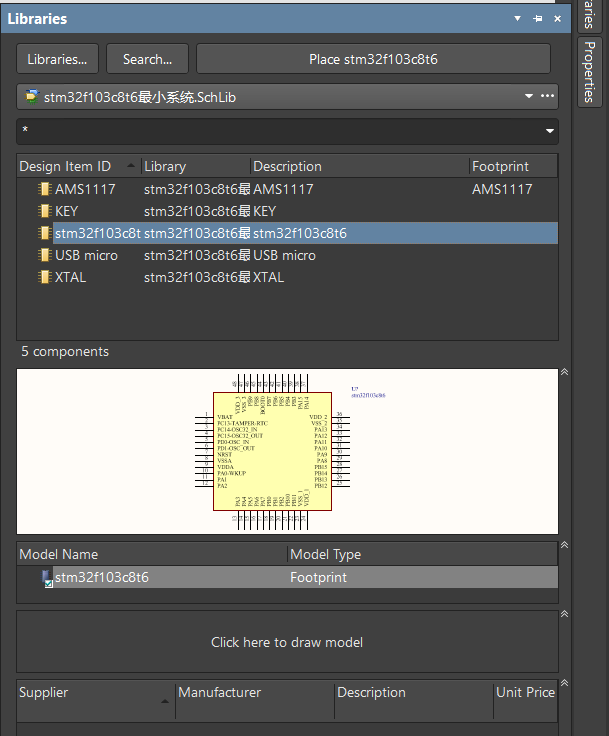Collapse the Model Name section

click(564, 545)
